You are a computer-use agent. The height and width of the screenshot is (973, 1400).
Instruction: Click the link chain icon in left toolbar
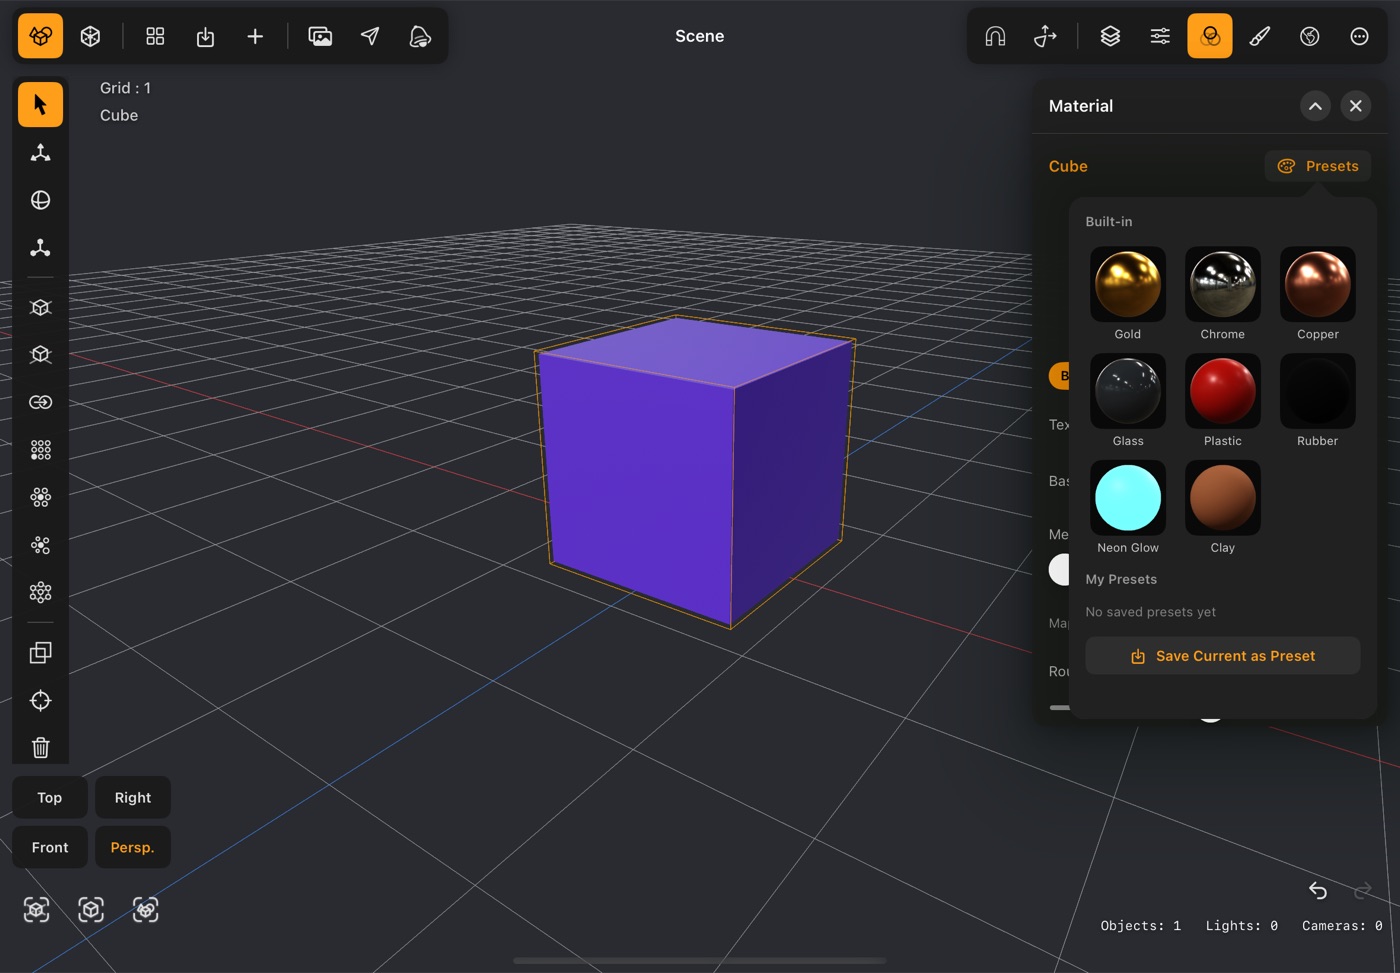coord(40,402)
